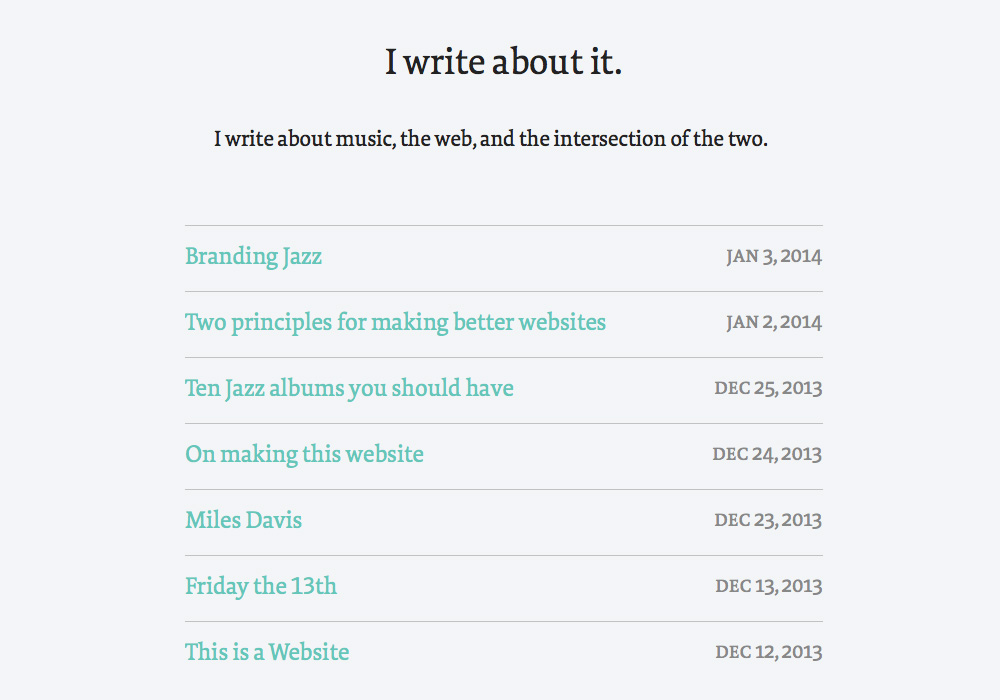
Task: Click the tagline sentence below the heading
Action: tap(490, 139)
